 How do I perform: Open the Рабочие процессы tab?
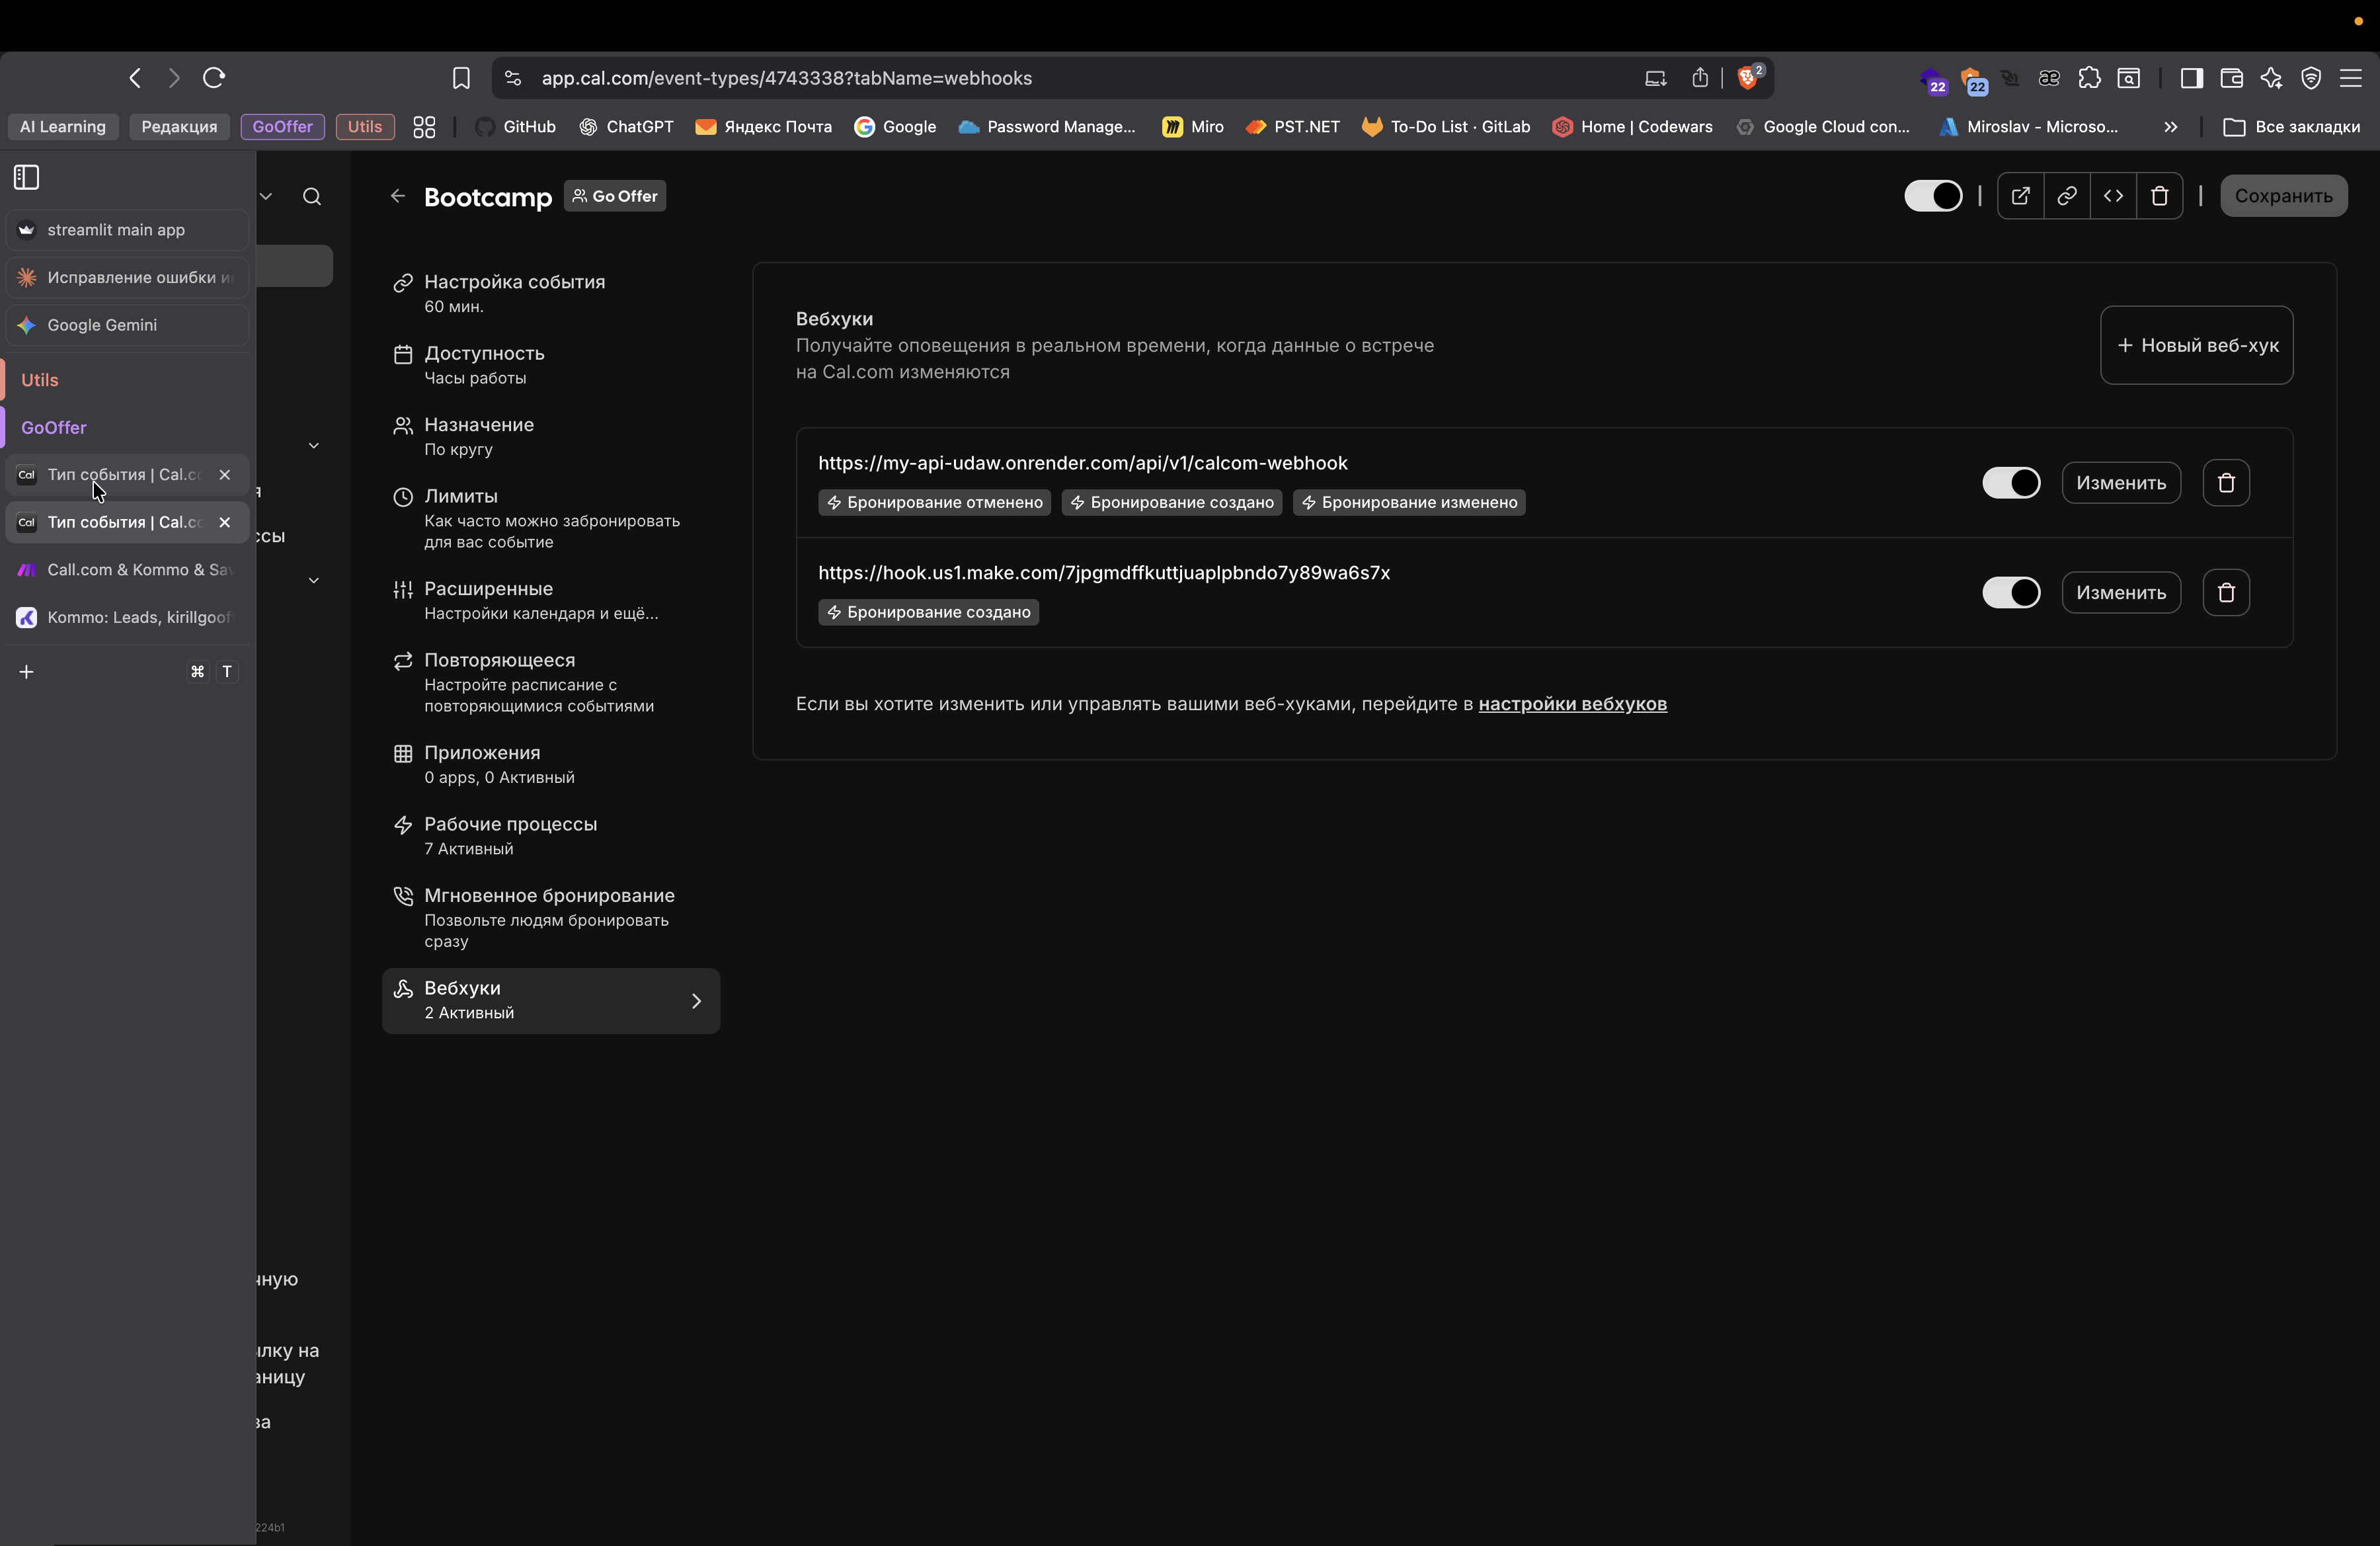[x=510, y=835]
